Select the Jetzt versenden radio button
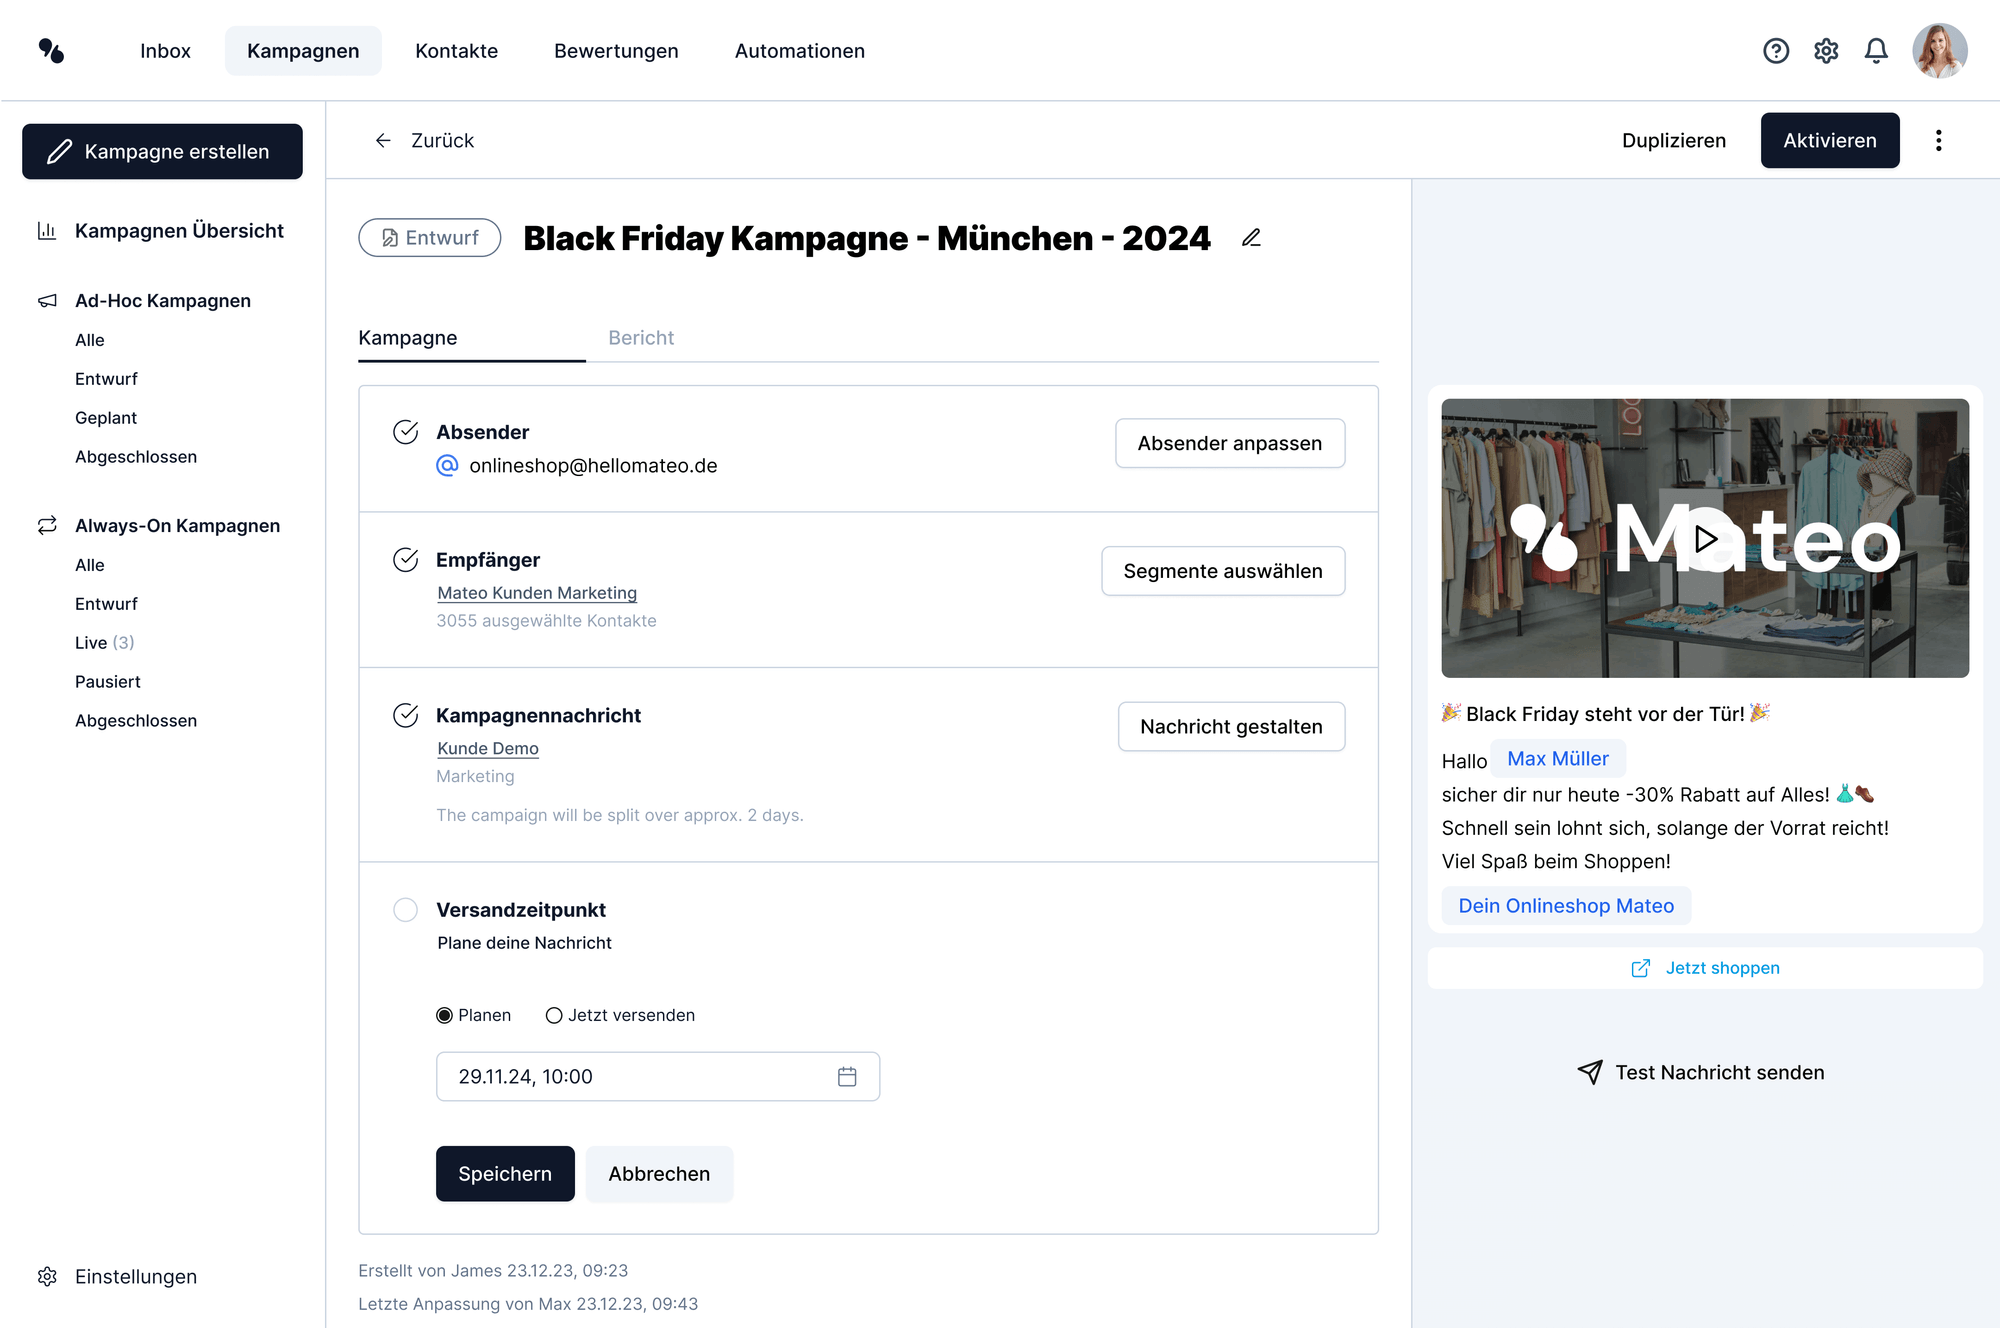The height and width of the screenshot is (1328, 2000). coord(554,1016)
